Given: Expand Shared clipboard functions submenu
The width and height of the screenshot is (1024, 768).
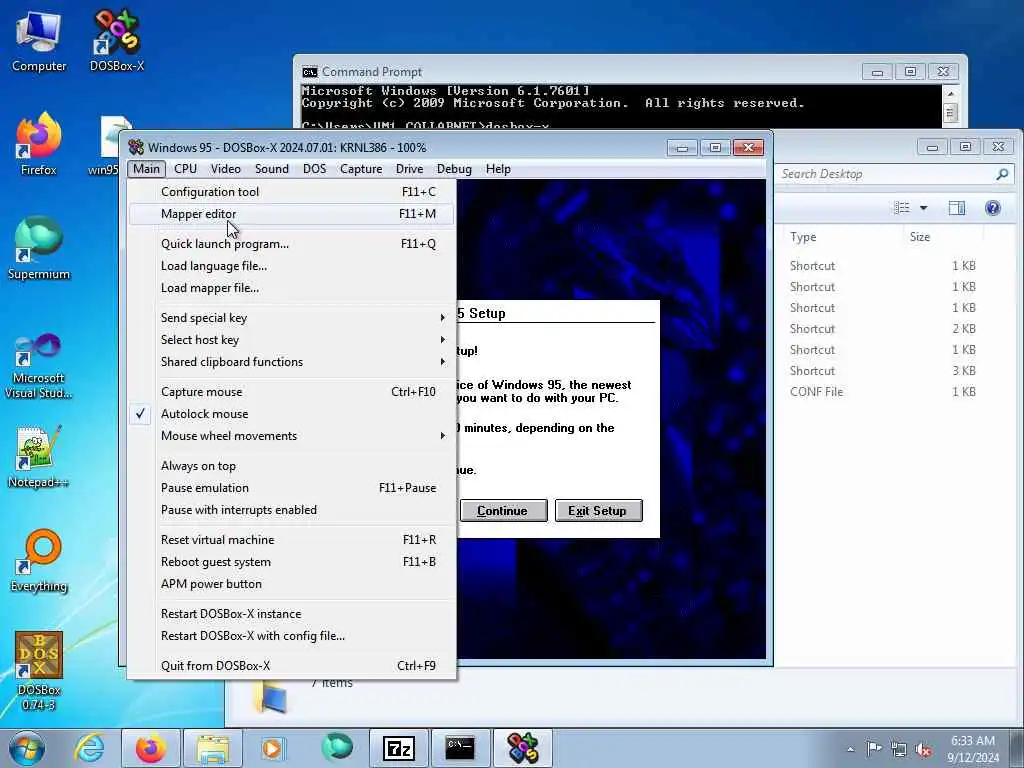Looking at the screenshot, I should [x=291, y=362].
